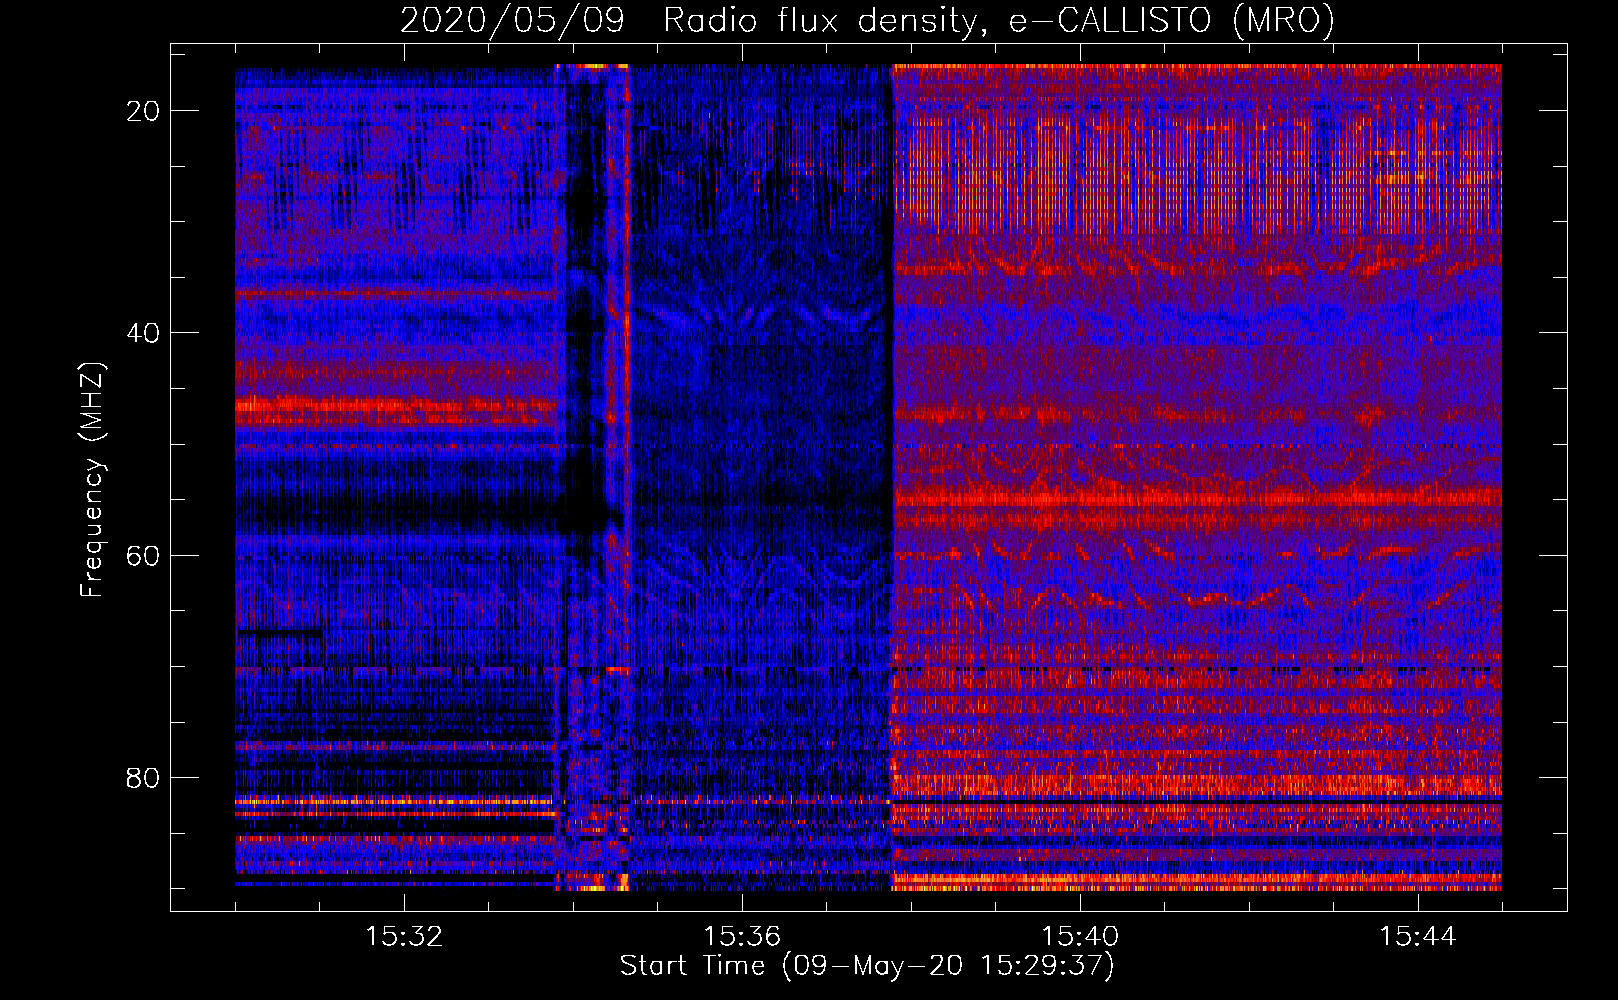Click the 15:44 time tick label

pyautogui.click(x=1418, y=937)
